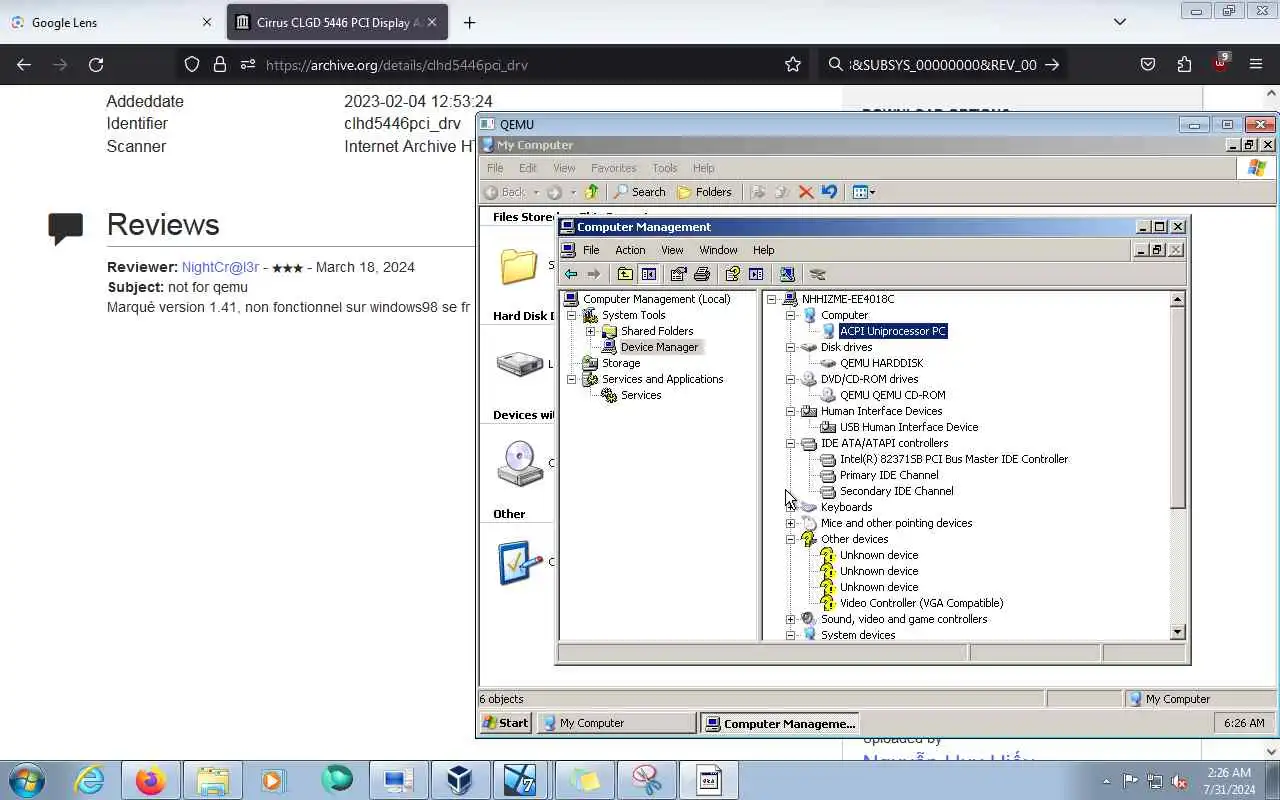Open Firefox hamburger application menu
1280x800 pixels.
pyautogui.click(x=1256, y=65)
